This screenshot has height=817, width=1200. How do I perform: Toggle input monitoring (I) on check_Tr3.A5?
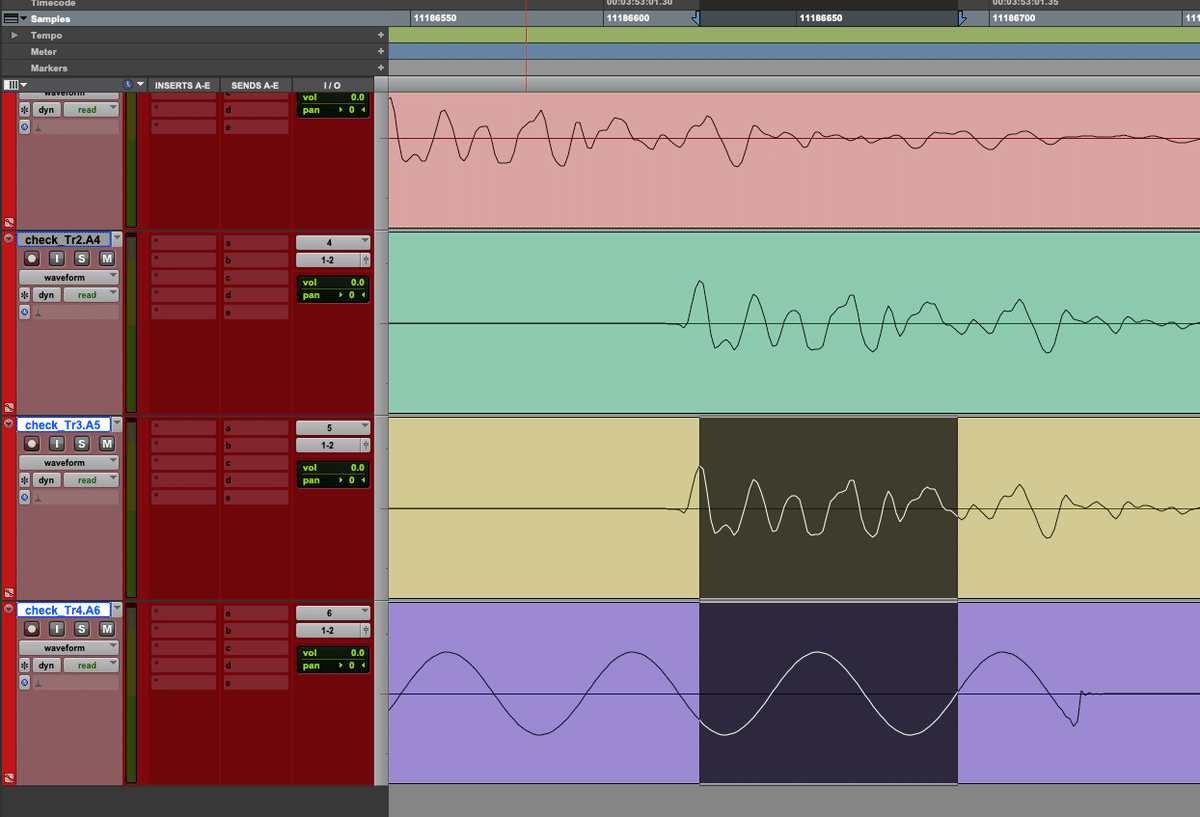click(56, 443)
